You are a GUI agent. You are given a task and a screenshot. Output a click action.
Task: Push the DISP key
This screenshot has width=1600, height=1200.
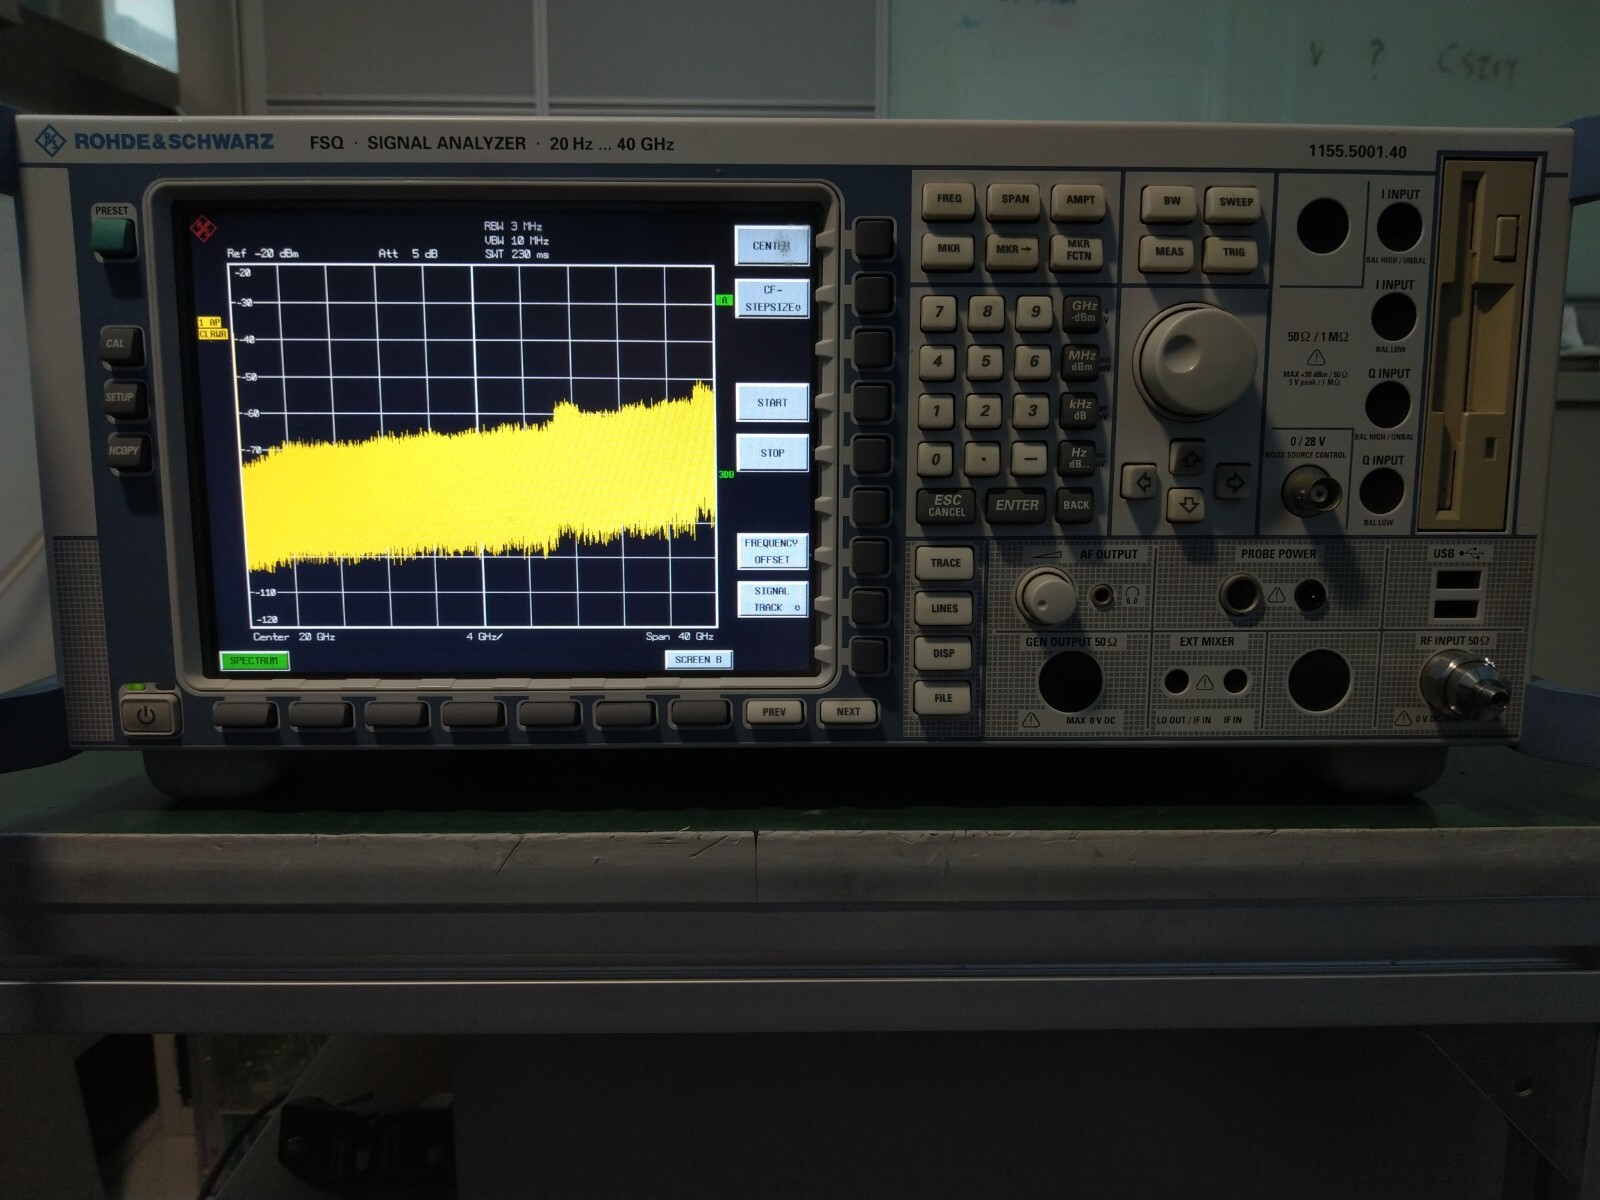click(x=943, y=653)
